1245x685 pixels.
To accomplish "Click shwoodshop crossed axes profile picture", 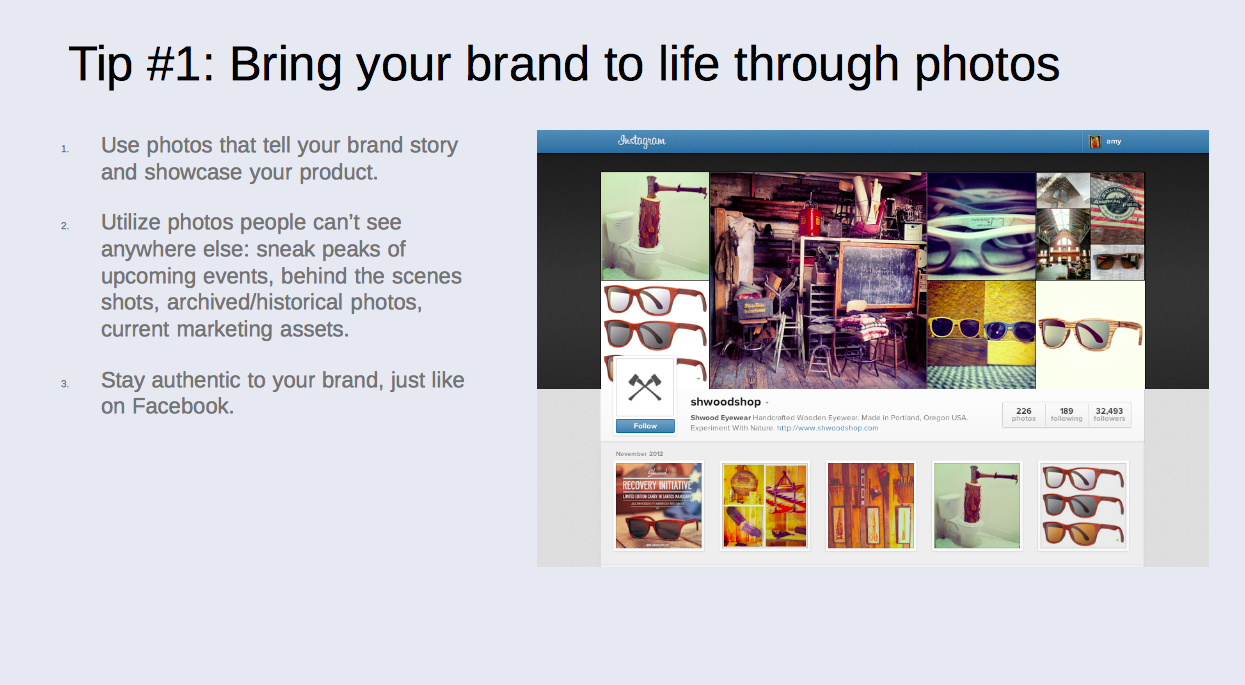I will 645,388.
